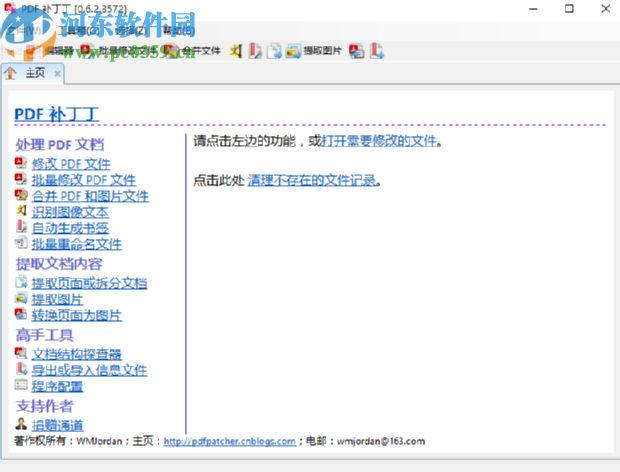Click the 打开需要修改的文件 link
The width and height of the screenshot is (620, 472).
coord(380,141)
